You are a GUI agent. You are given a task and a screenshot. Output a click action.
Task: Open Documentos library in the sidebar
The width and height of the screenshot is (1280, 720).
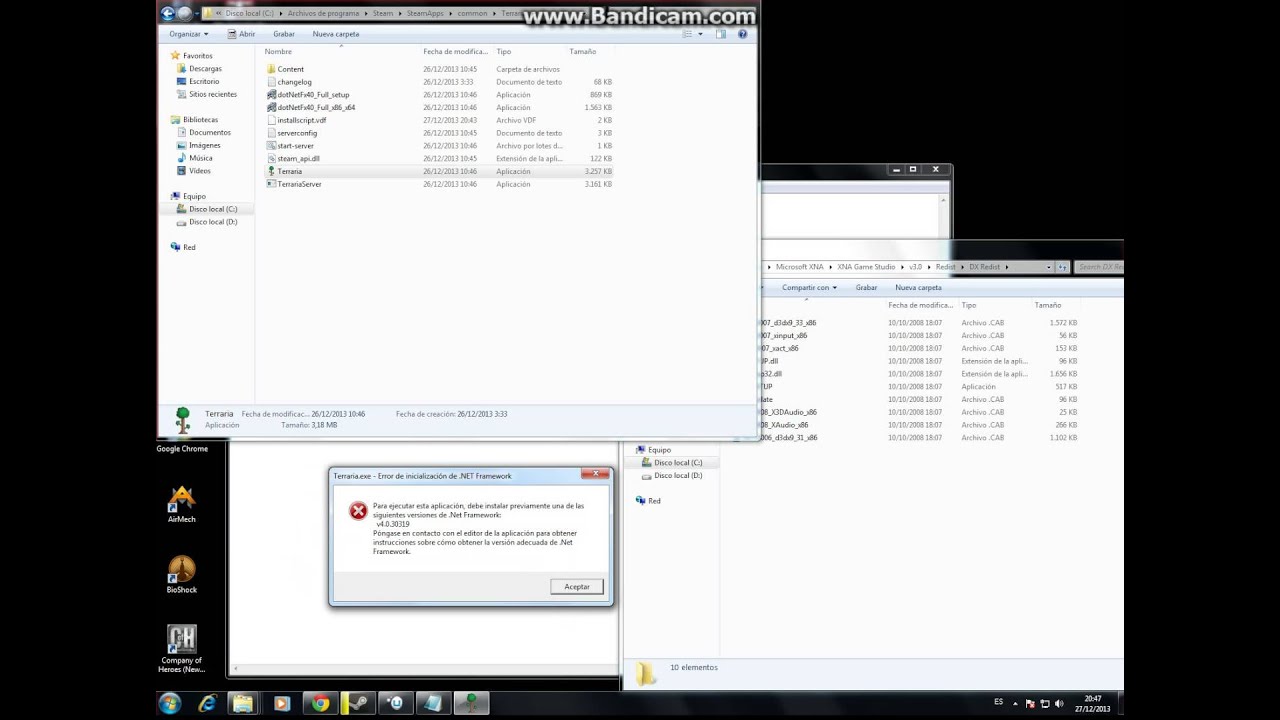[x=209, y=132]
